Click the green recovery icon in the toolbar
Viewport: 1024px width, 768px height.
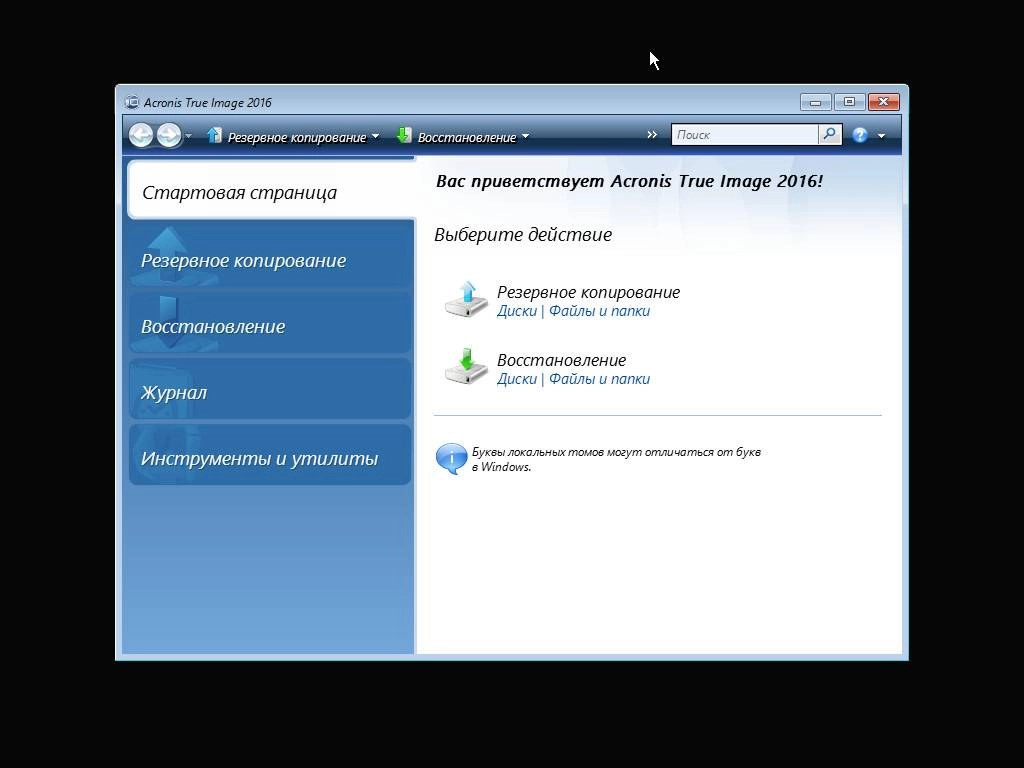404,135
